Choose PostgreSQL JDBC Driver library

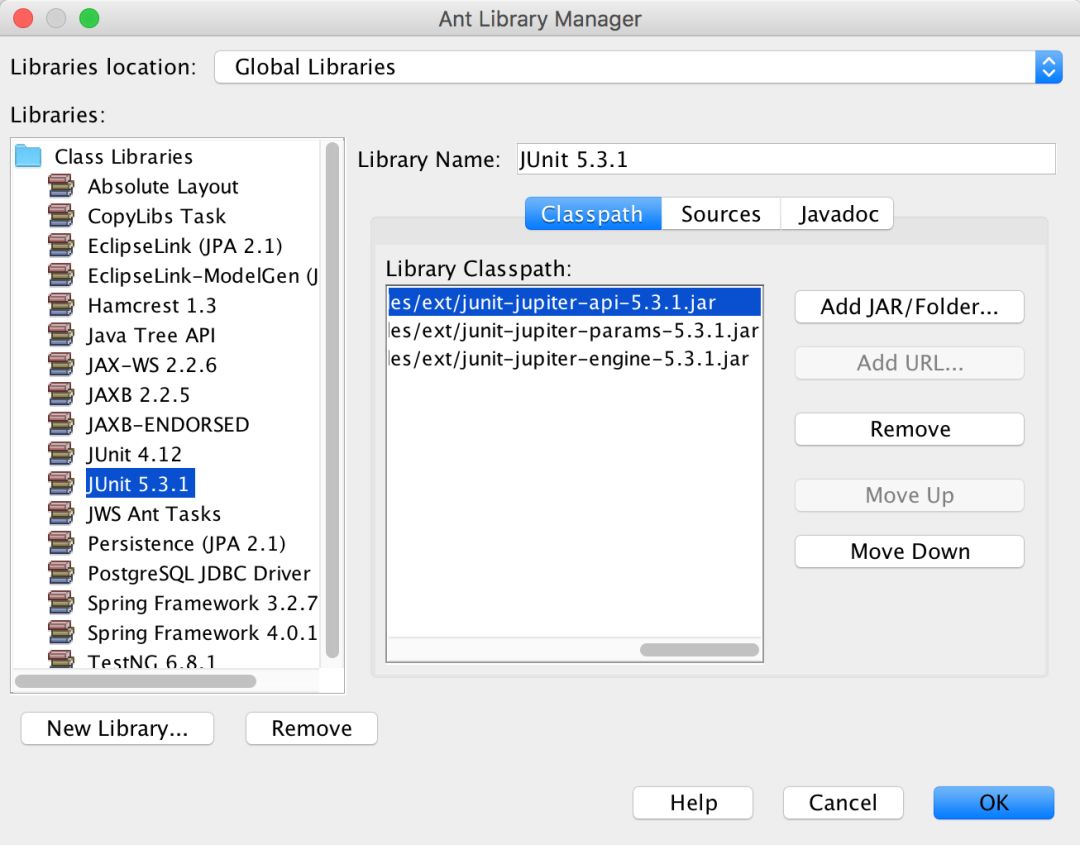[x=198, y=573]
